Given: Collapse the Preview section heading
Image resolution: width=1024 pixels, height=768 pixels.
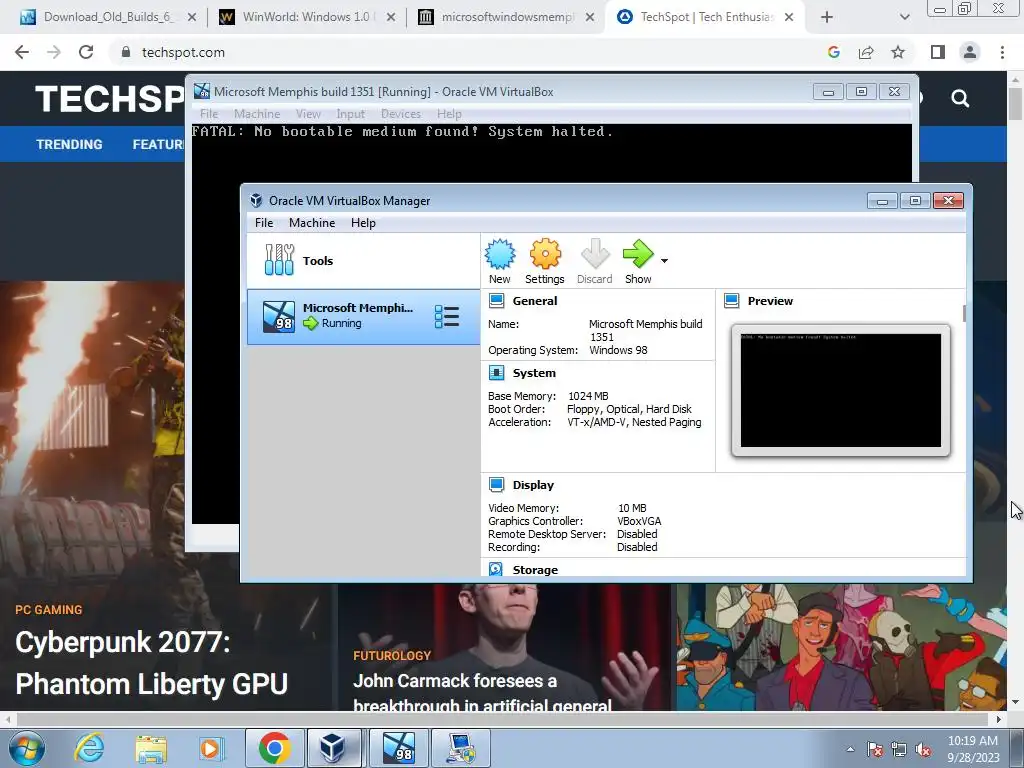Looking at the screenshot, I should pyautogui.click(x=770, y=301).
